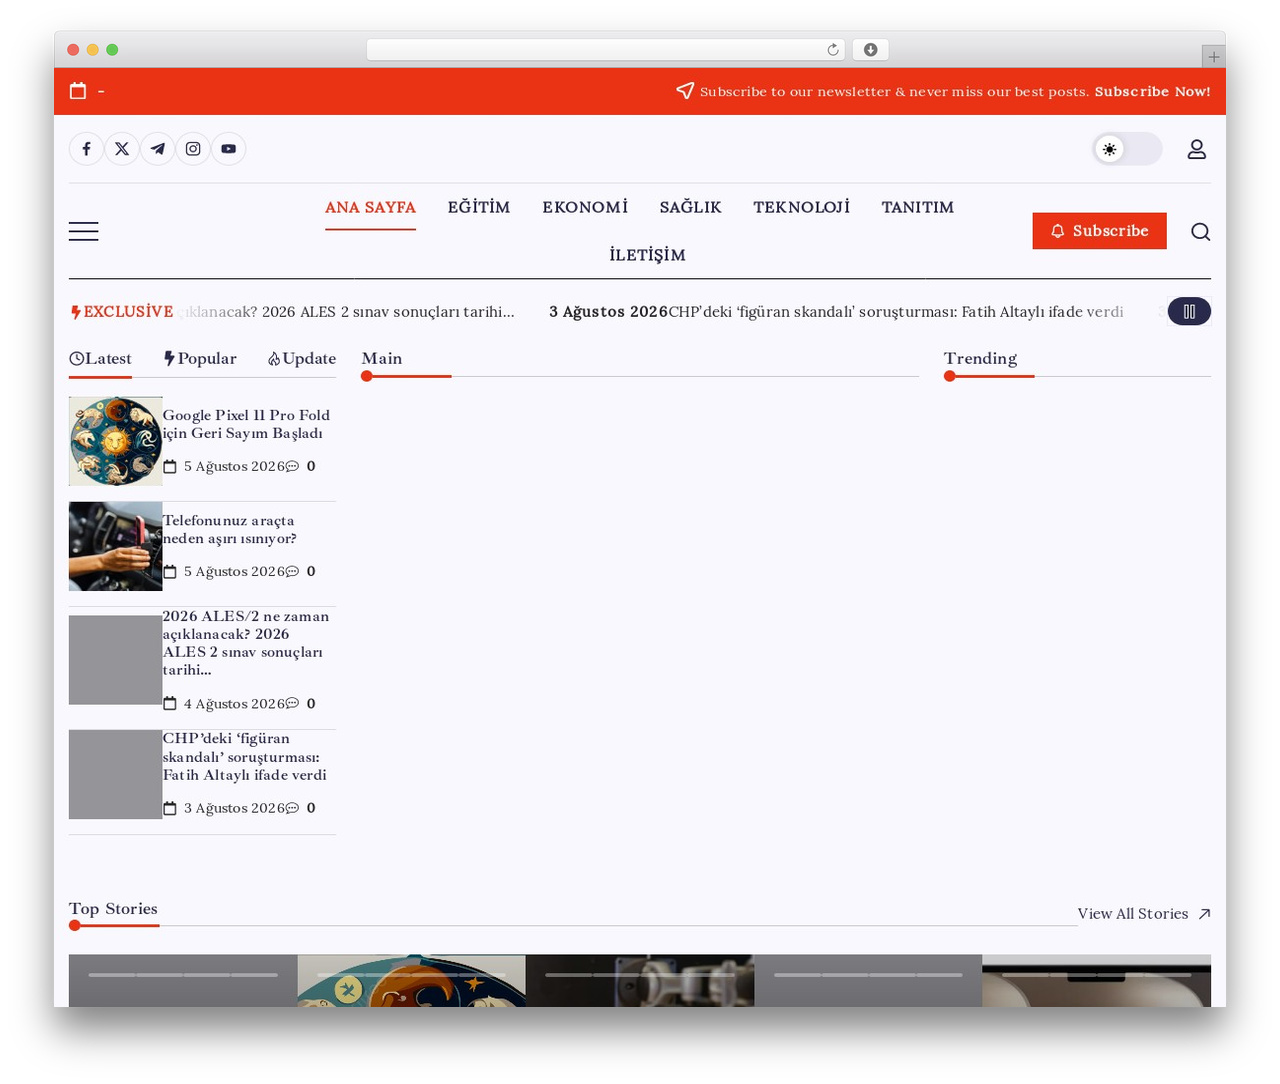
Task: Pause the exclusive news ticker
Action: tap(1189, 311)
